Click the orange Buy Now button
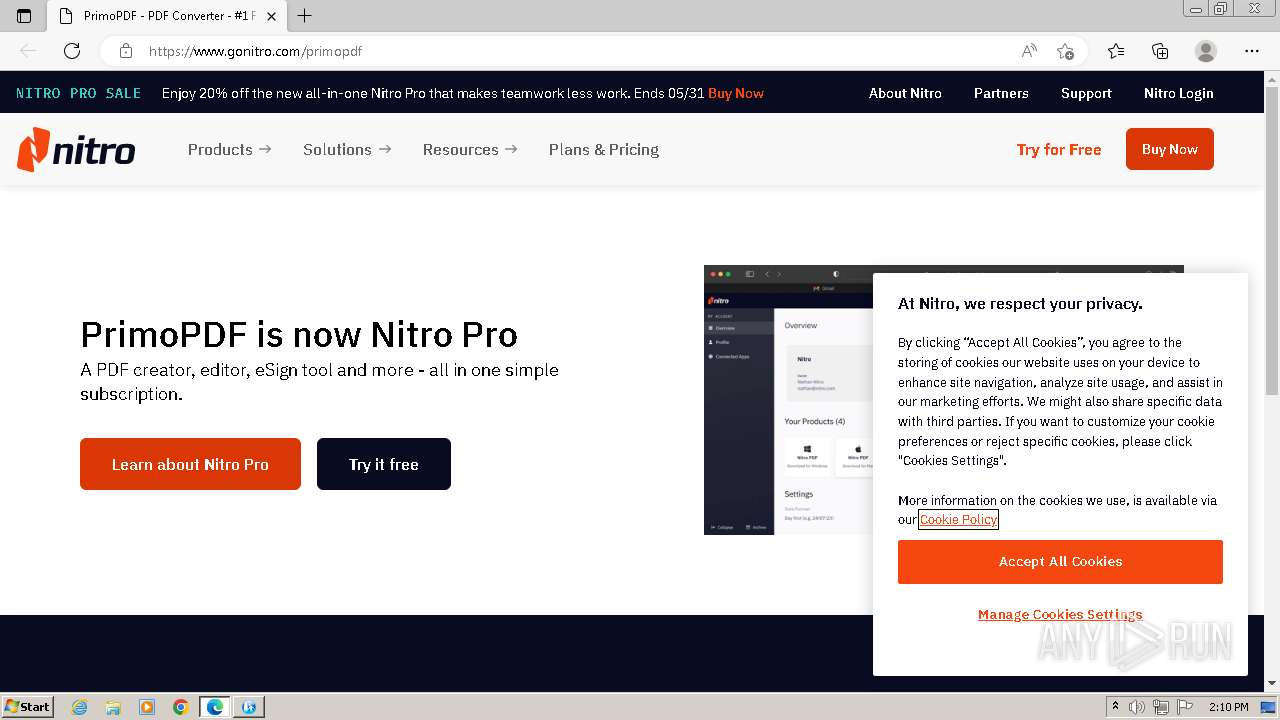 [x=1170, y=149]
